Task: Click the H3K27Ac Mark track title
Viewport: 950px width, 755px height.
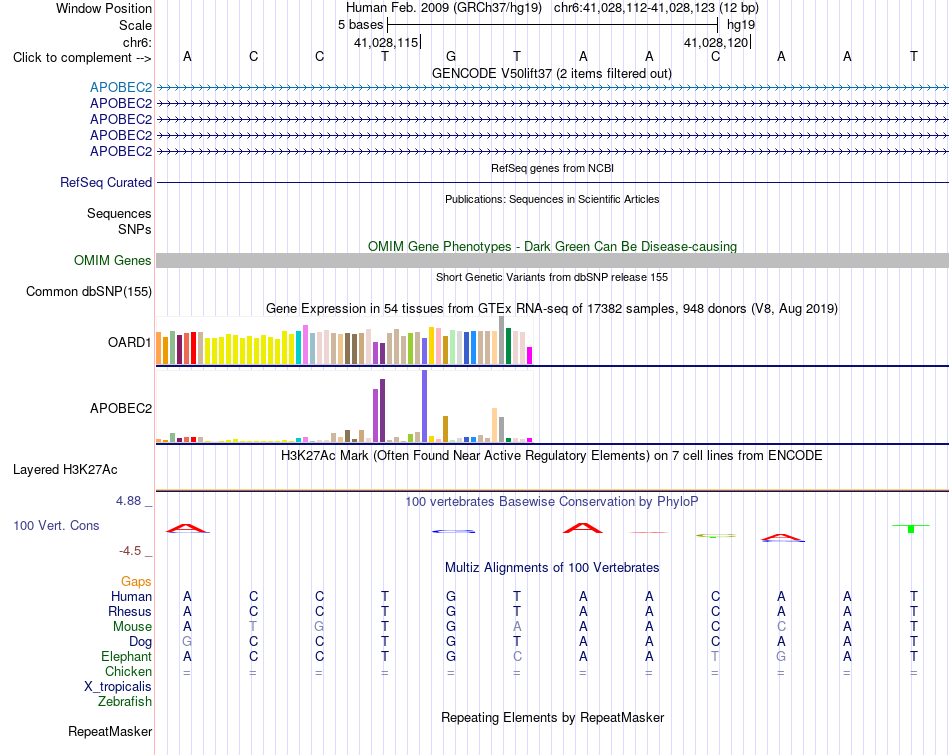Action: tap(551, 456)
